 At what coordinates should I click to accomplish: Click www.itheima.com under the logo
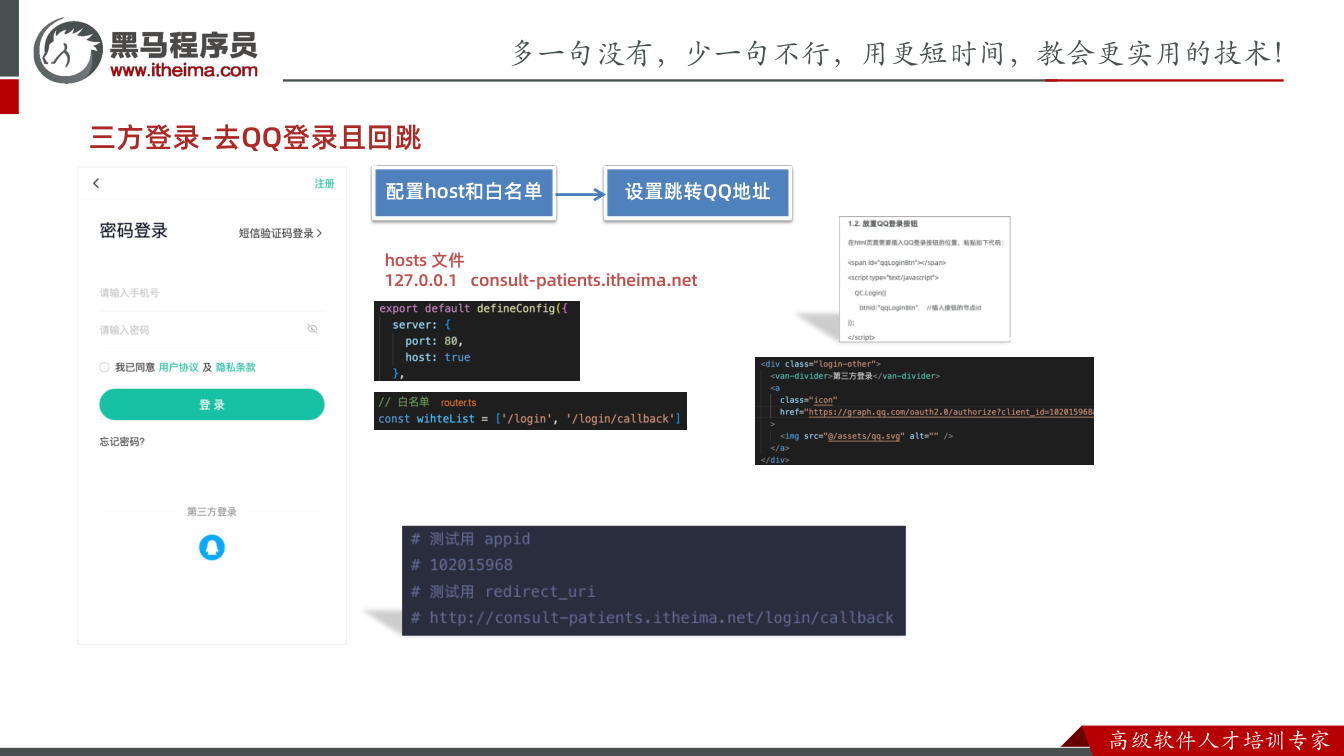tap(184, 70)
